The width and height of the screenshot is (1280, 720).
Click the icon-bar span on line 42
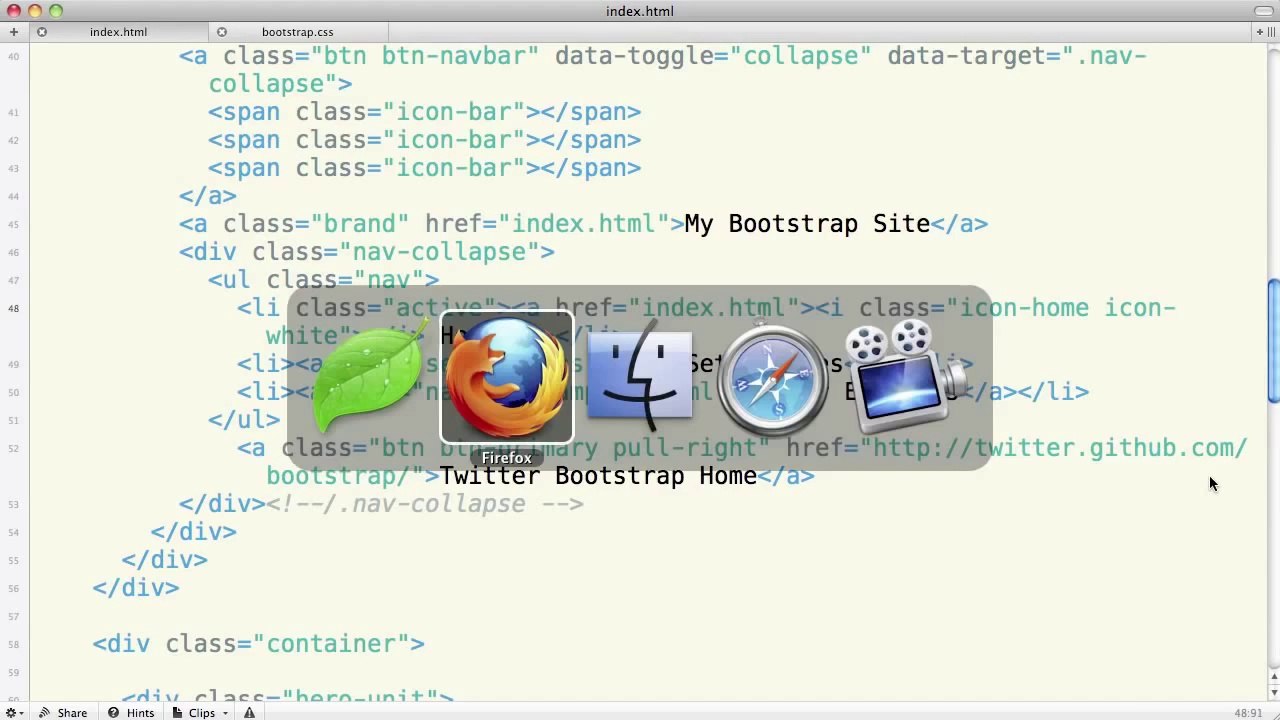[x=424, y=140]
